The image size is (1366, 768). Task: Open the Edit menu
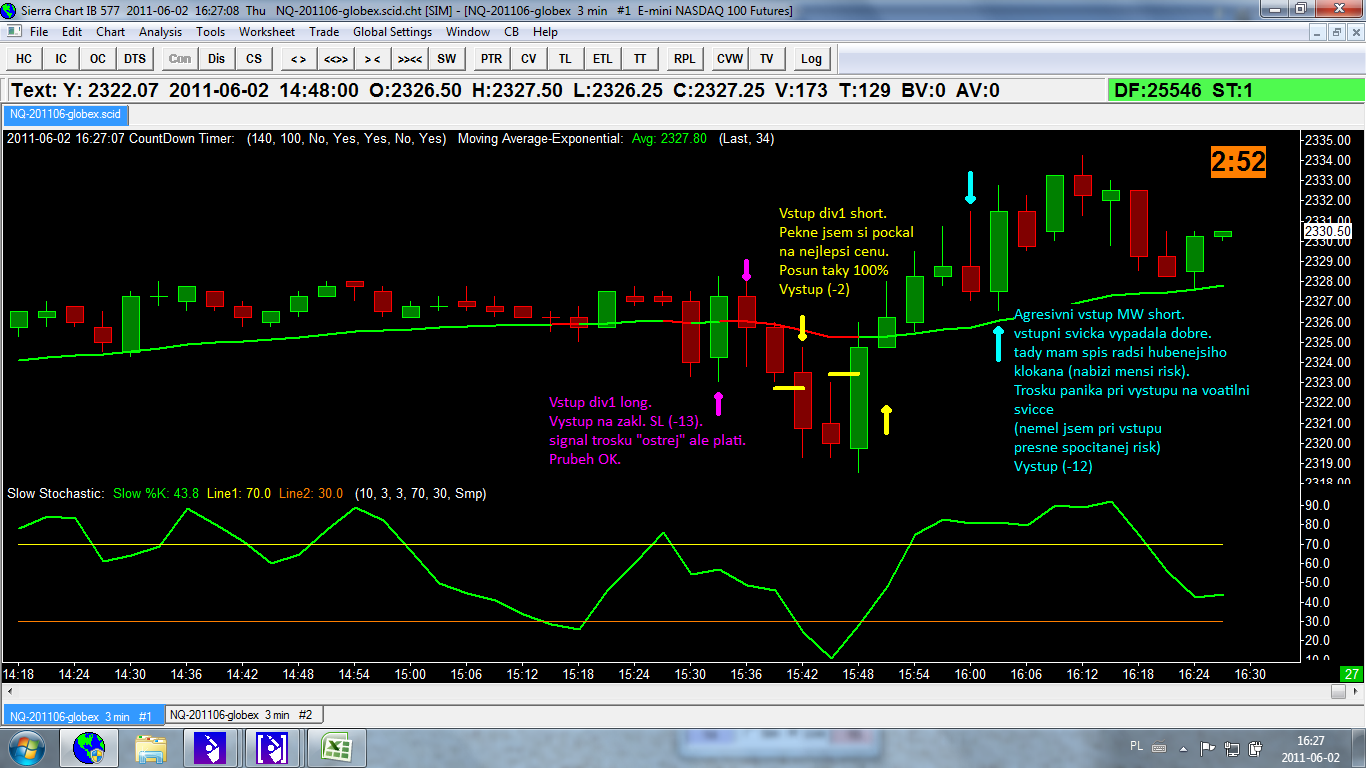click(x=72, y=32)
